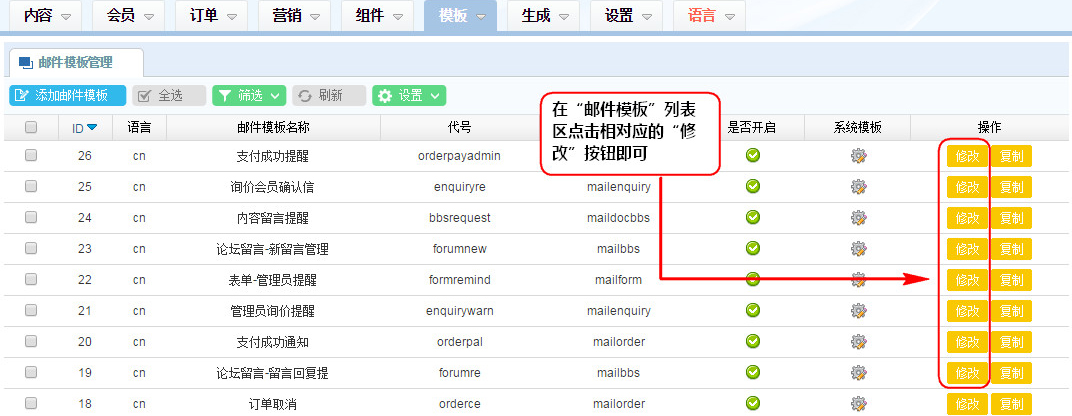Screen dimensions: 1072x416
Task: Click 修改 for the 表单-管理员提醒 row
Action: click(966, 280)
